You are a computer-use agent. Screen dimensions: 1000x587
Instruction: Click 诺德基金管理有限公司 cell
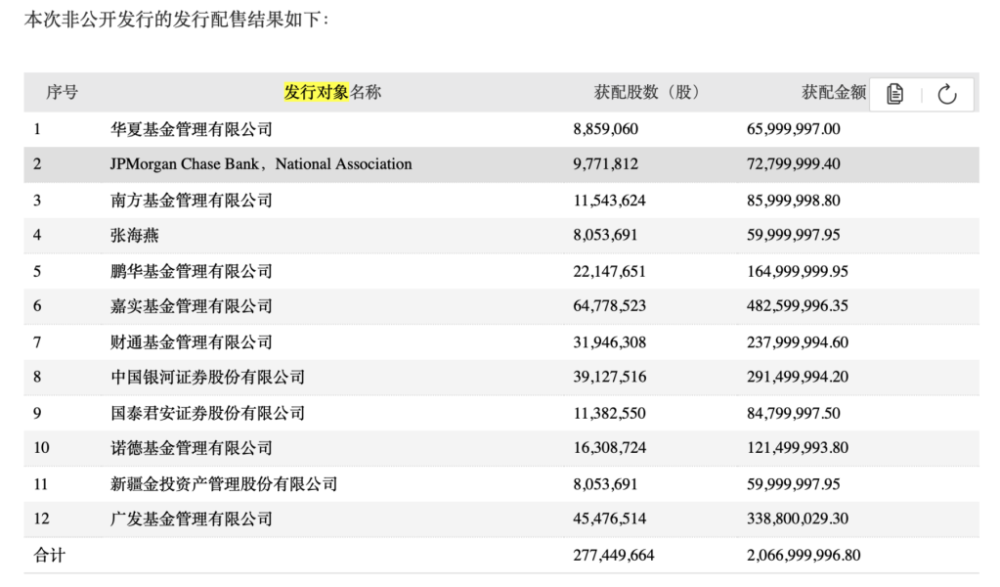click(191, 448)
